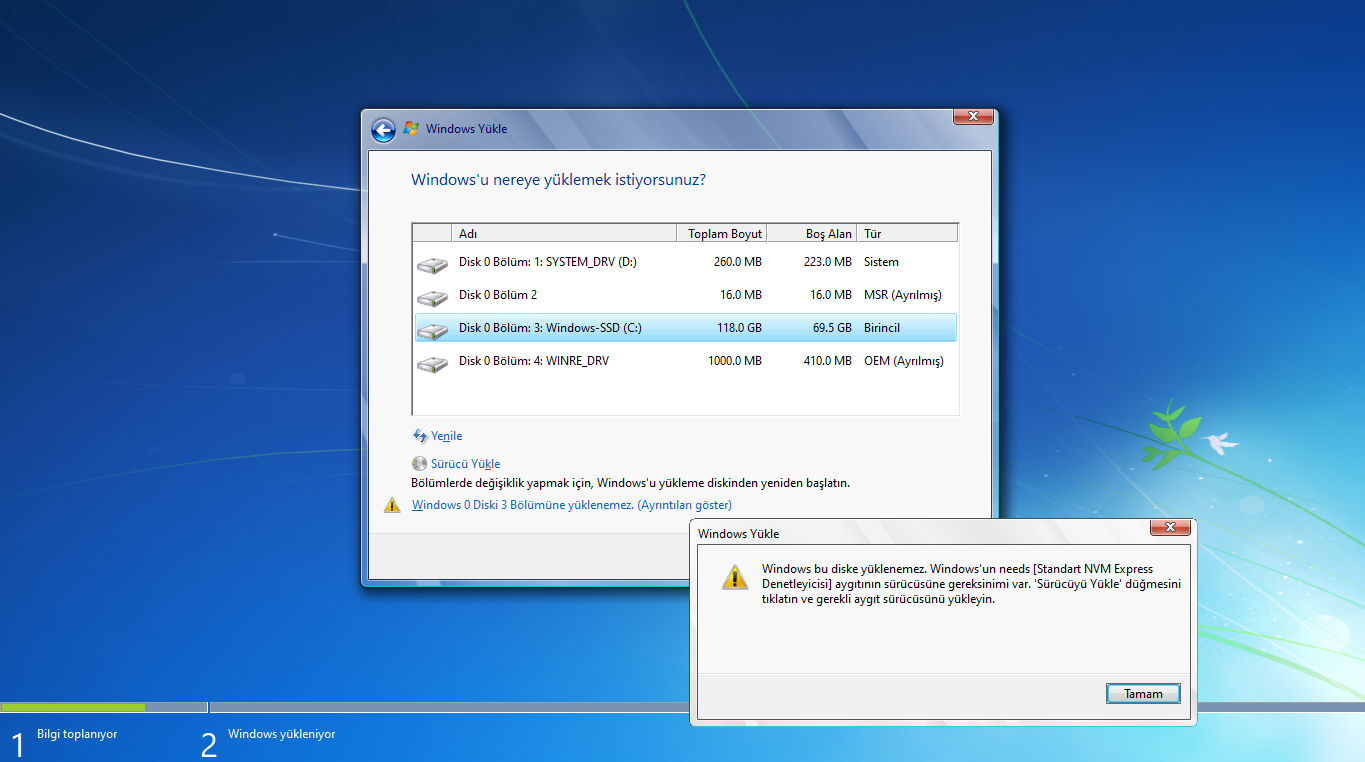Select the 'Disk 0 Bölüm 2' partition name

tap(498, 295)
